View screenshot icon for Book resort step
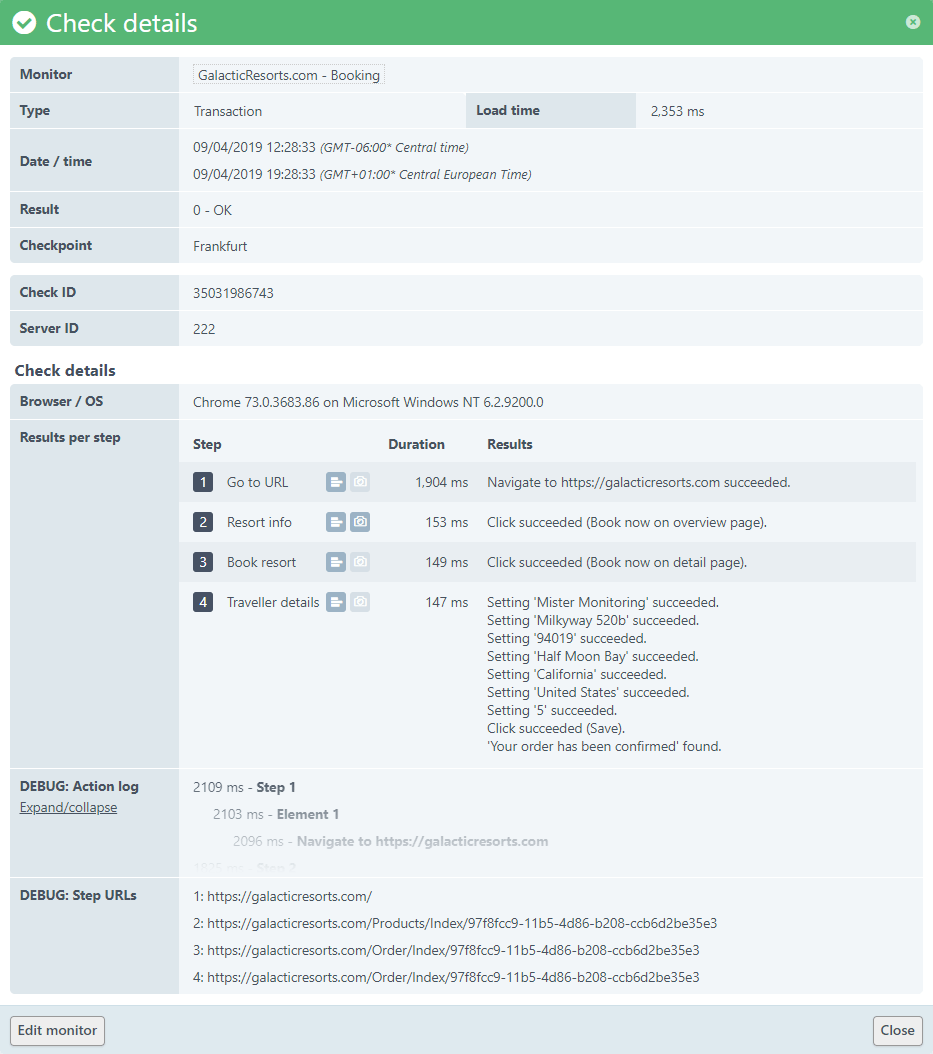Screen dimensions: 933x1054 (x=360, y=562)
